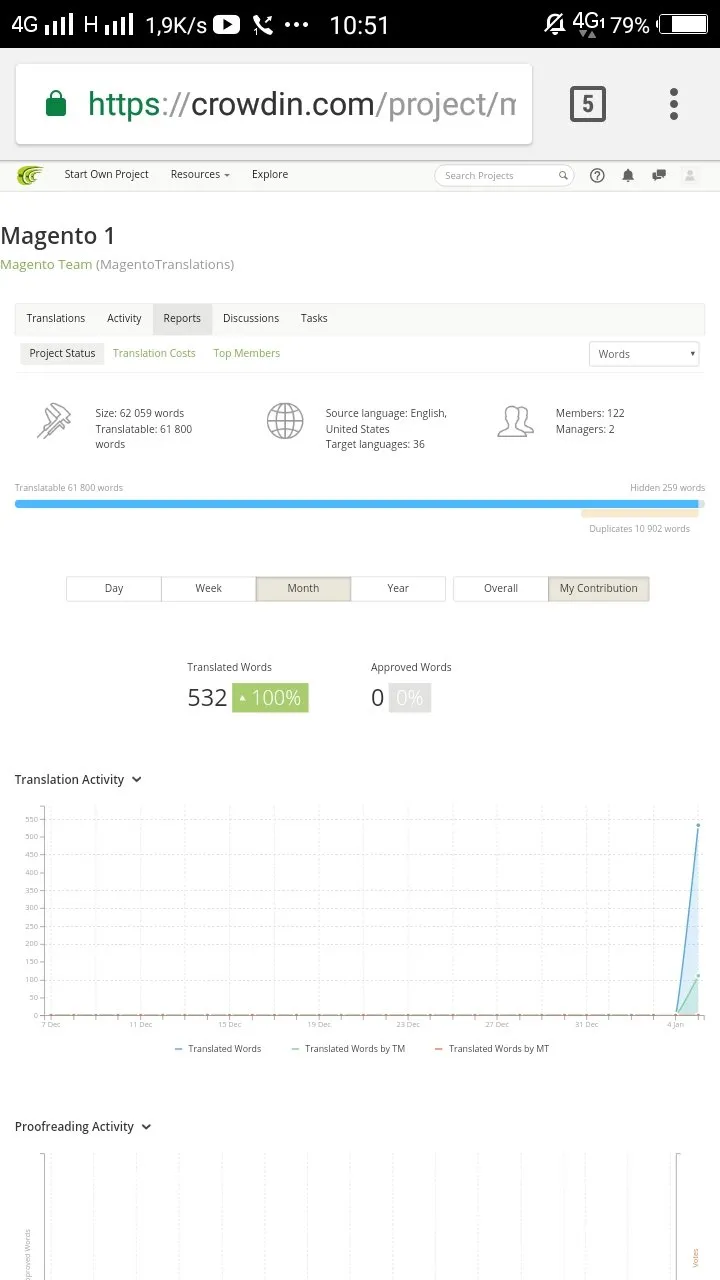Open the Magento Team profile link
Viewport: 720px width, 1280px height.
(46, 264)
